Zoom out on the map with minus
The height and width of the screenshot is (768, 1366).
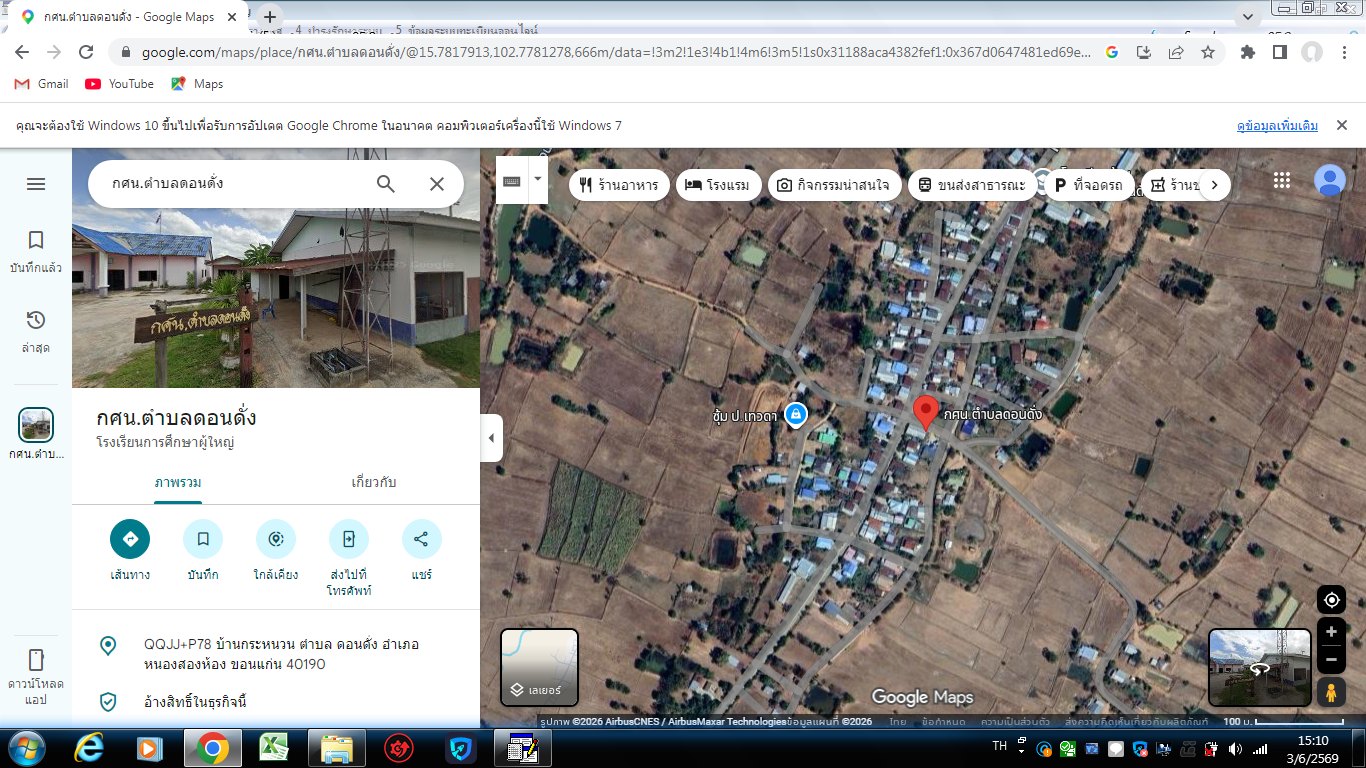click(x=1331, y=660)
